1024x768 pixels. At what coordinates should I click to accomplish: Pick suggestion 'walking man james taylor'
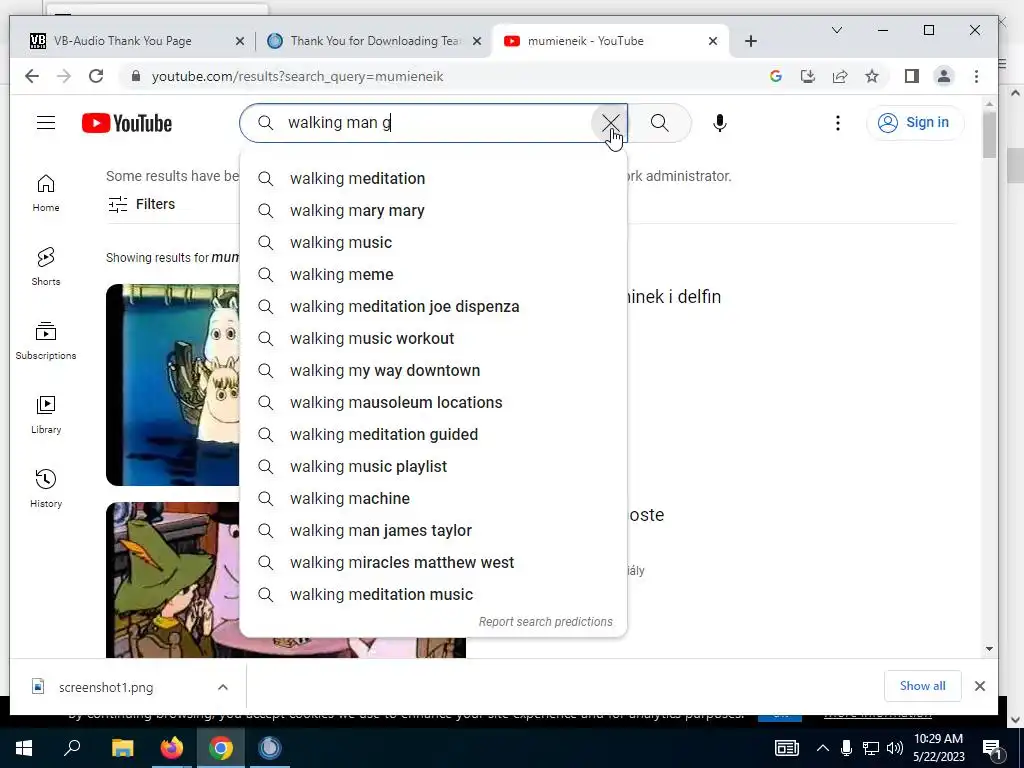[x=434, y=530]
